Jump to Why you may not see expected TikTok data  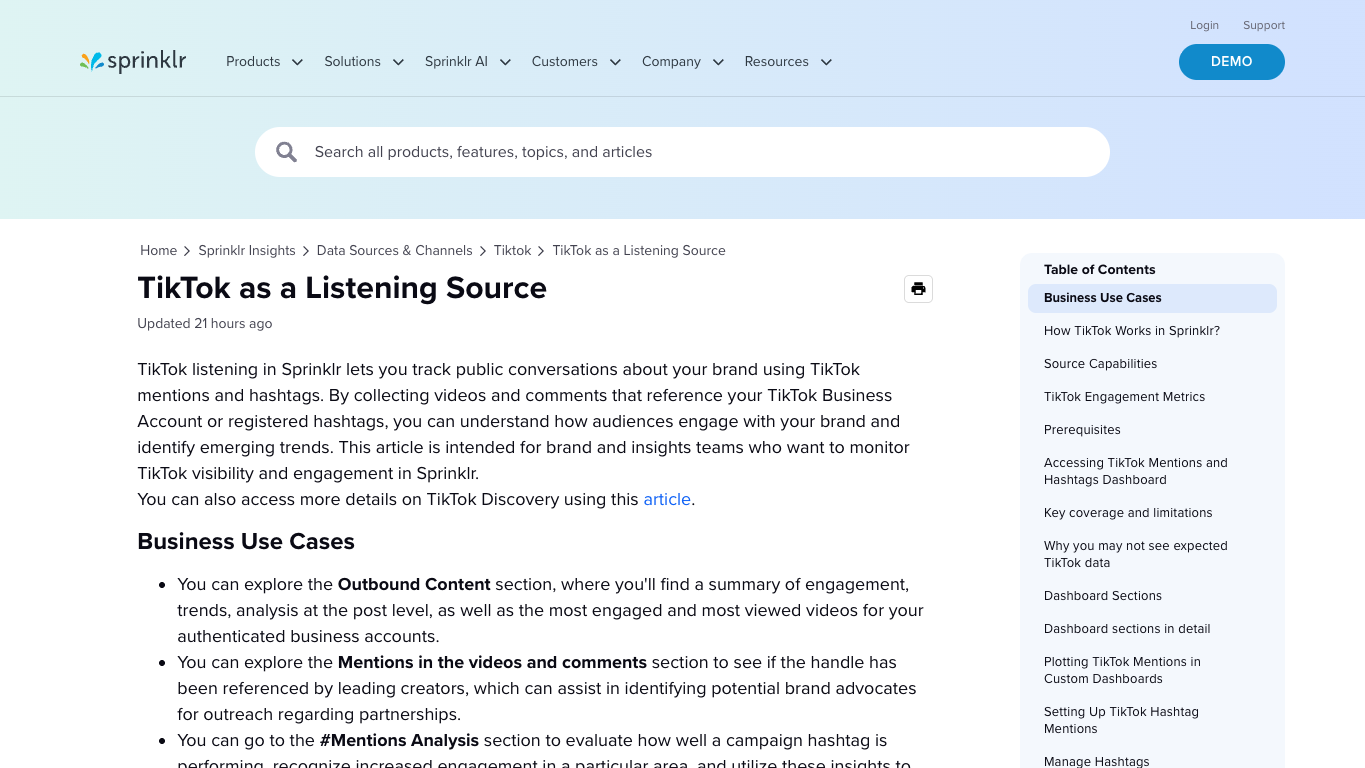pyautogui.click(x=1135, y=554)
